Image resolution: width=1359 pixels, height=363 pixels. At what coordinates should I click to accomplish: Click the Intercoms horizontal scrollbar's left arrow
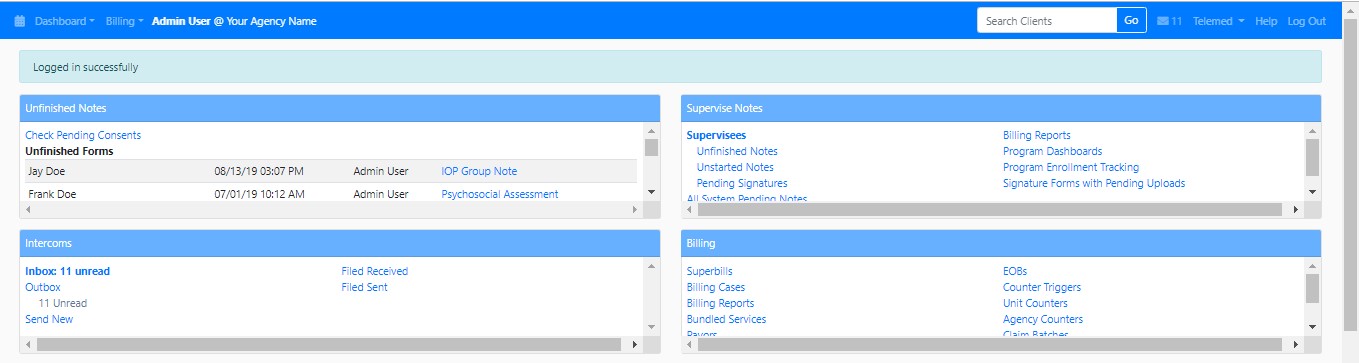[x=27, y=344]
